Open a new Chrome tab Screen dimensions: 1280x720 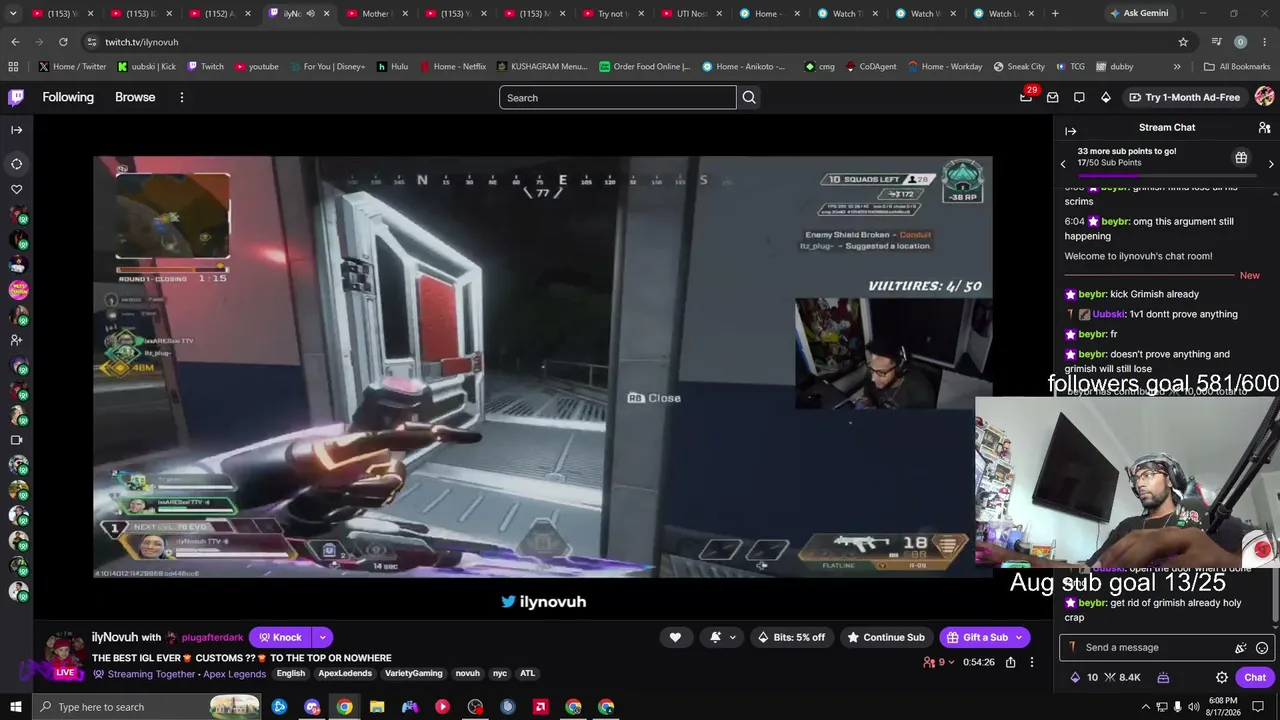(1055, 14)
